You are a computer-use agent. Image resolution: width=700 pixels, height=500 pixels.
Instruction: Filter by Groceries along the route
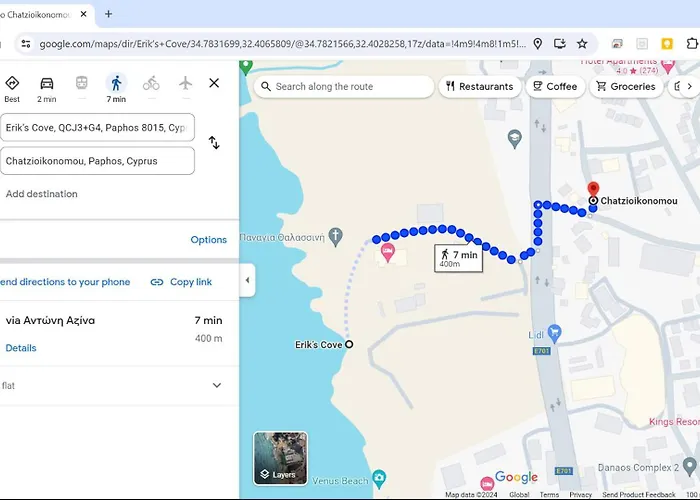pyautogui.click(x=626, y=87)
